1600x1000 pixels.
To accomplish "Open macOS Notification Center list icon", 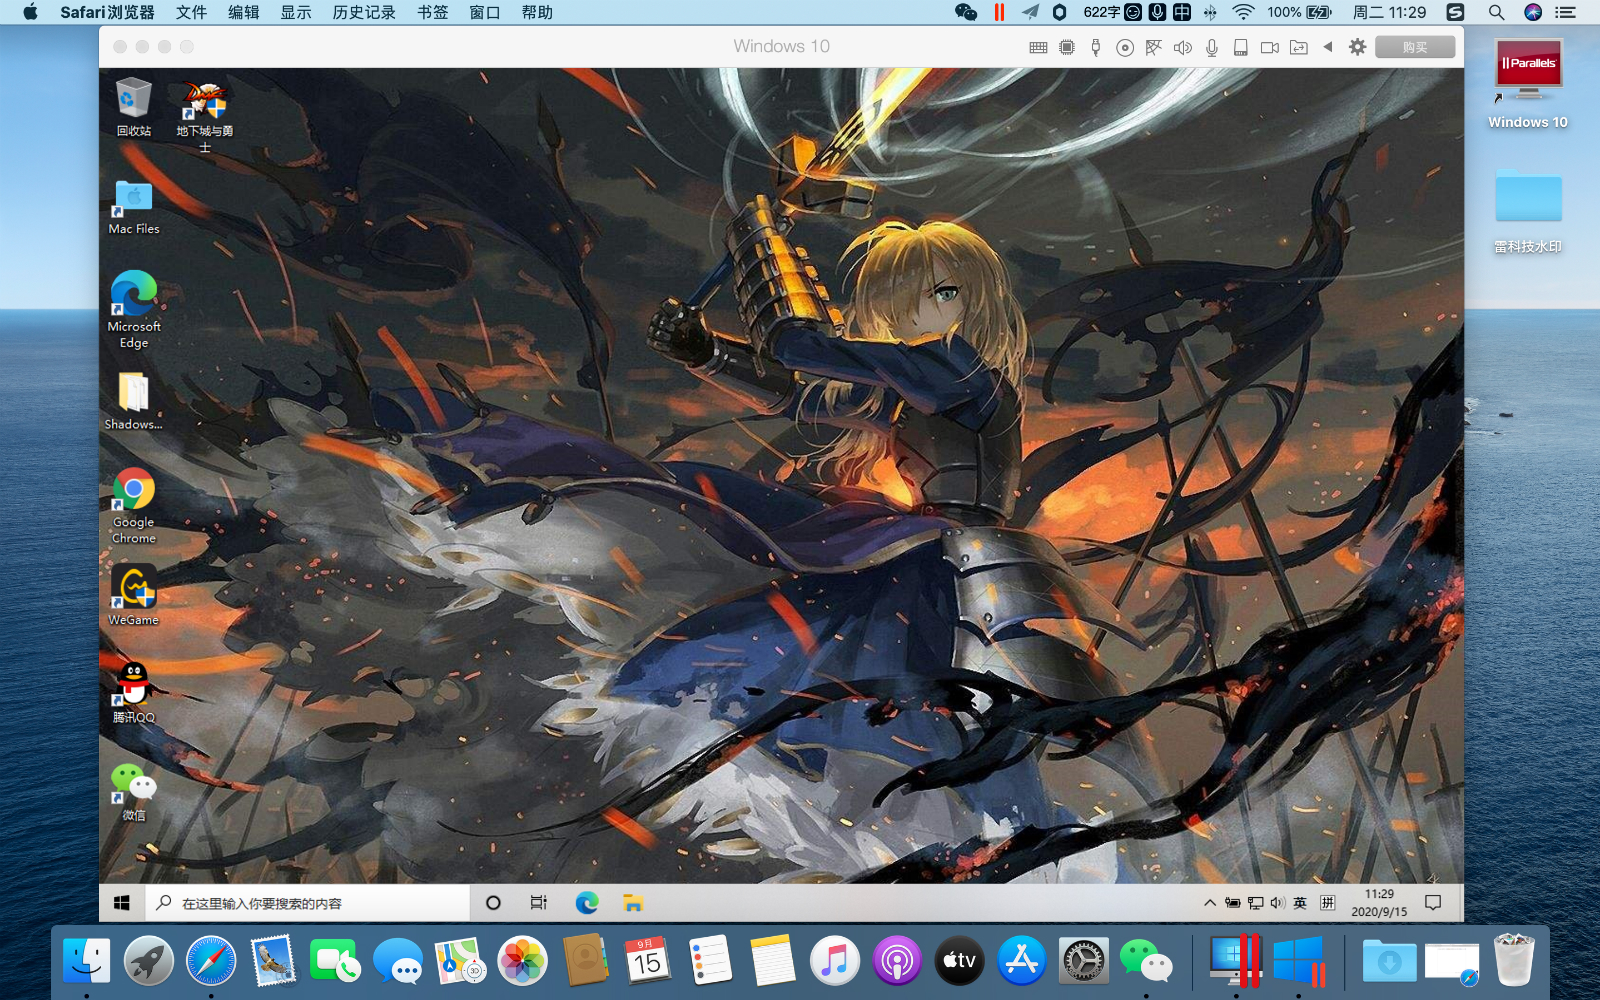I will click(x=1566, y=12).
